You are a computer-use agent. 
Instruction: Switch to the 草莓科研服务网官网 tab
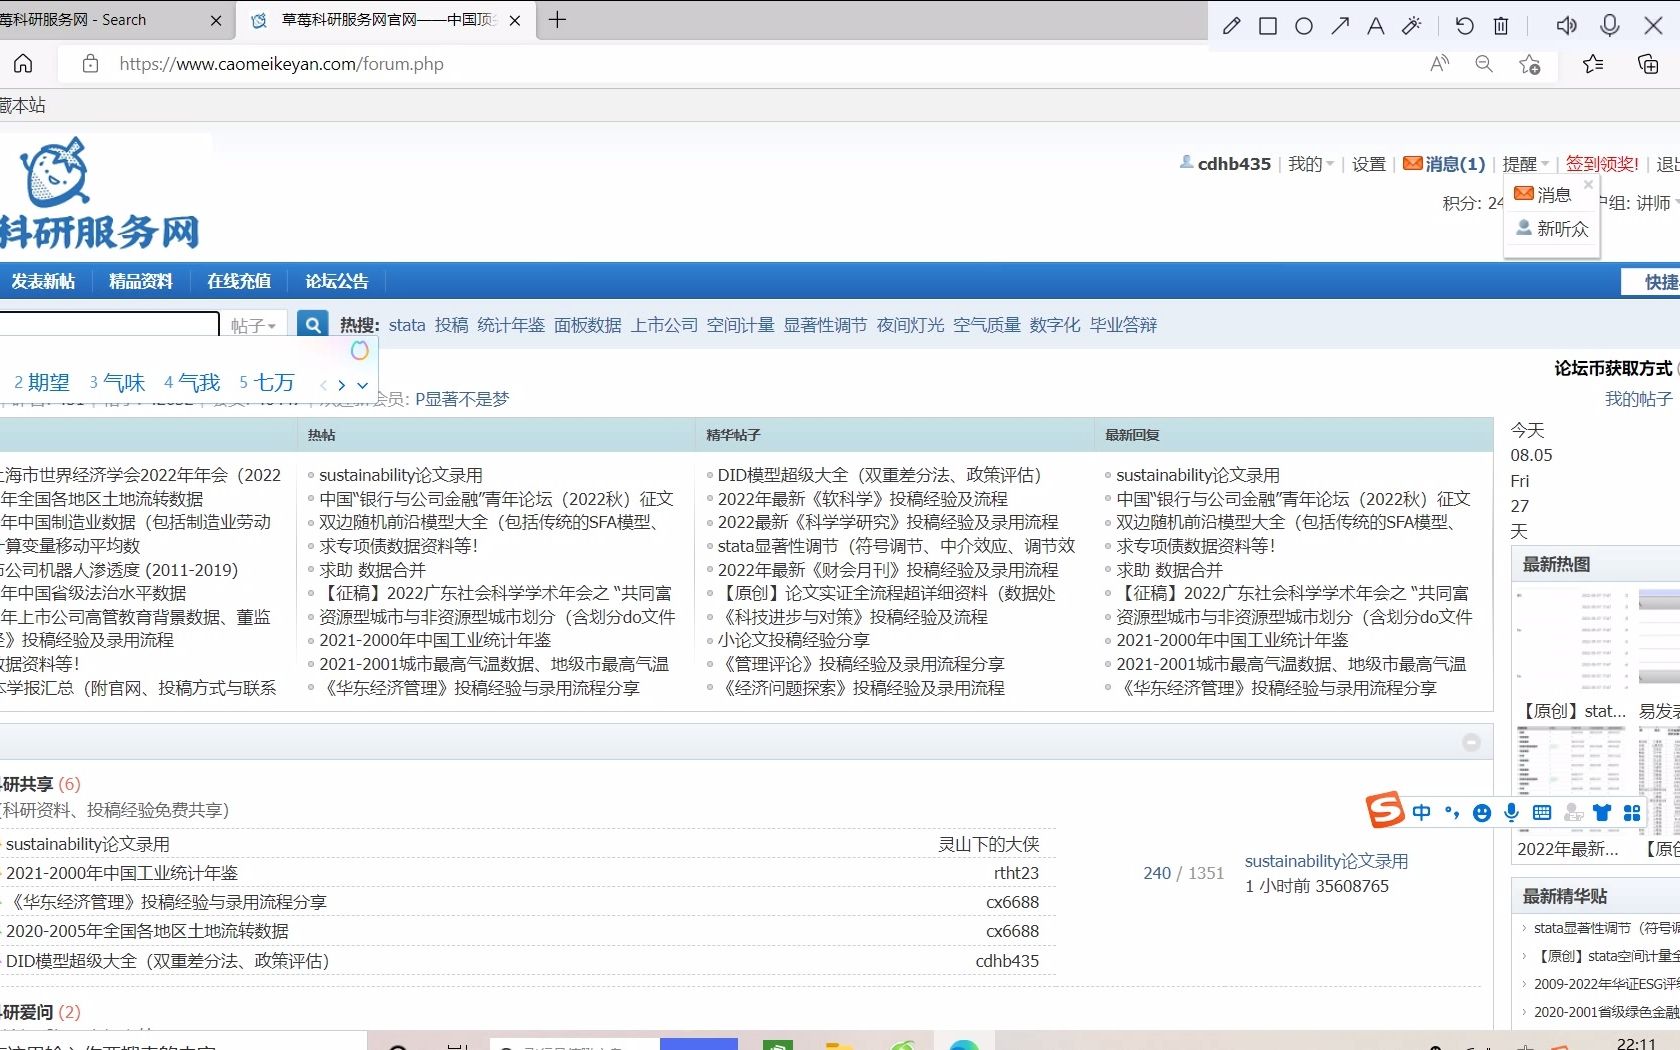click(387, 20)
